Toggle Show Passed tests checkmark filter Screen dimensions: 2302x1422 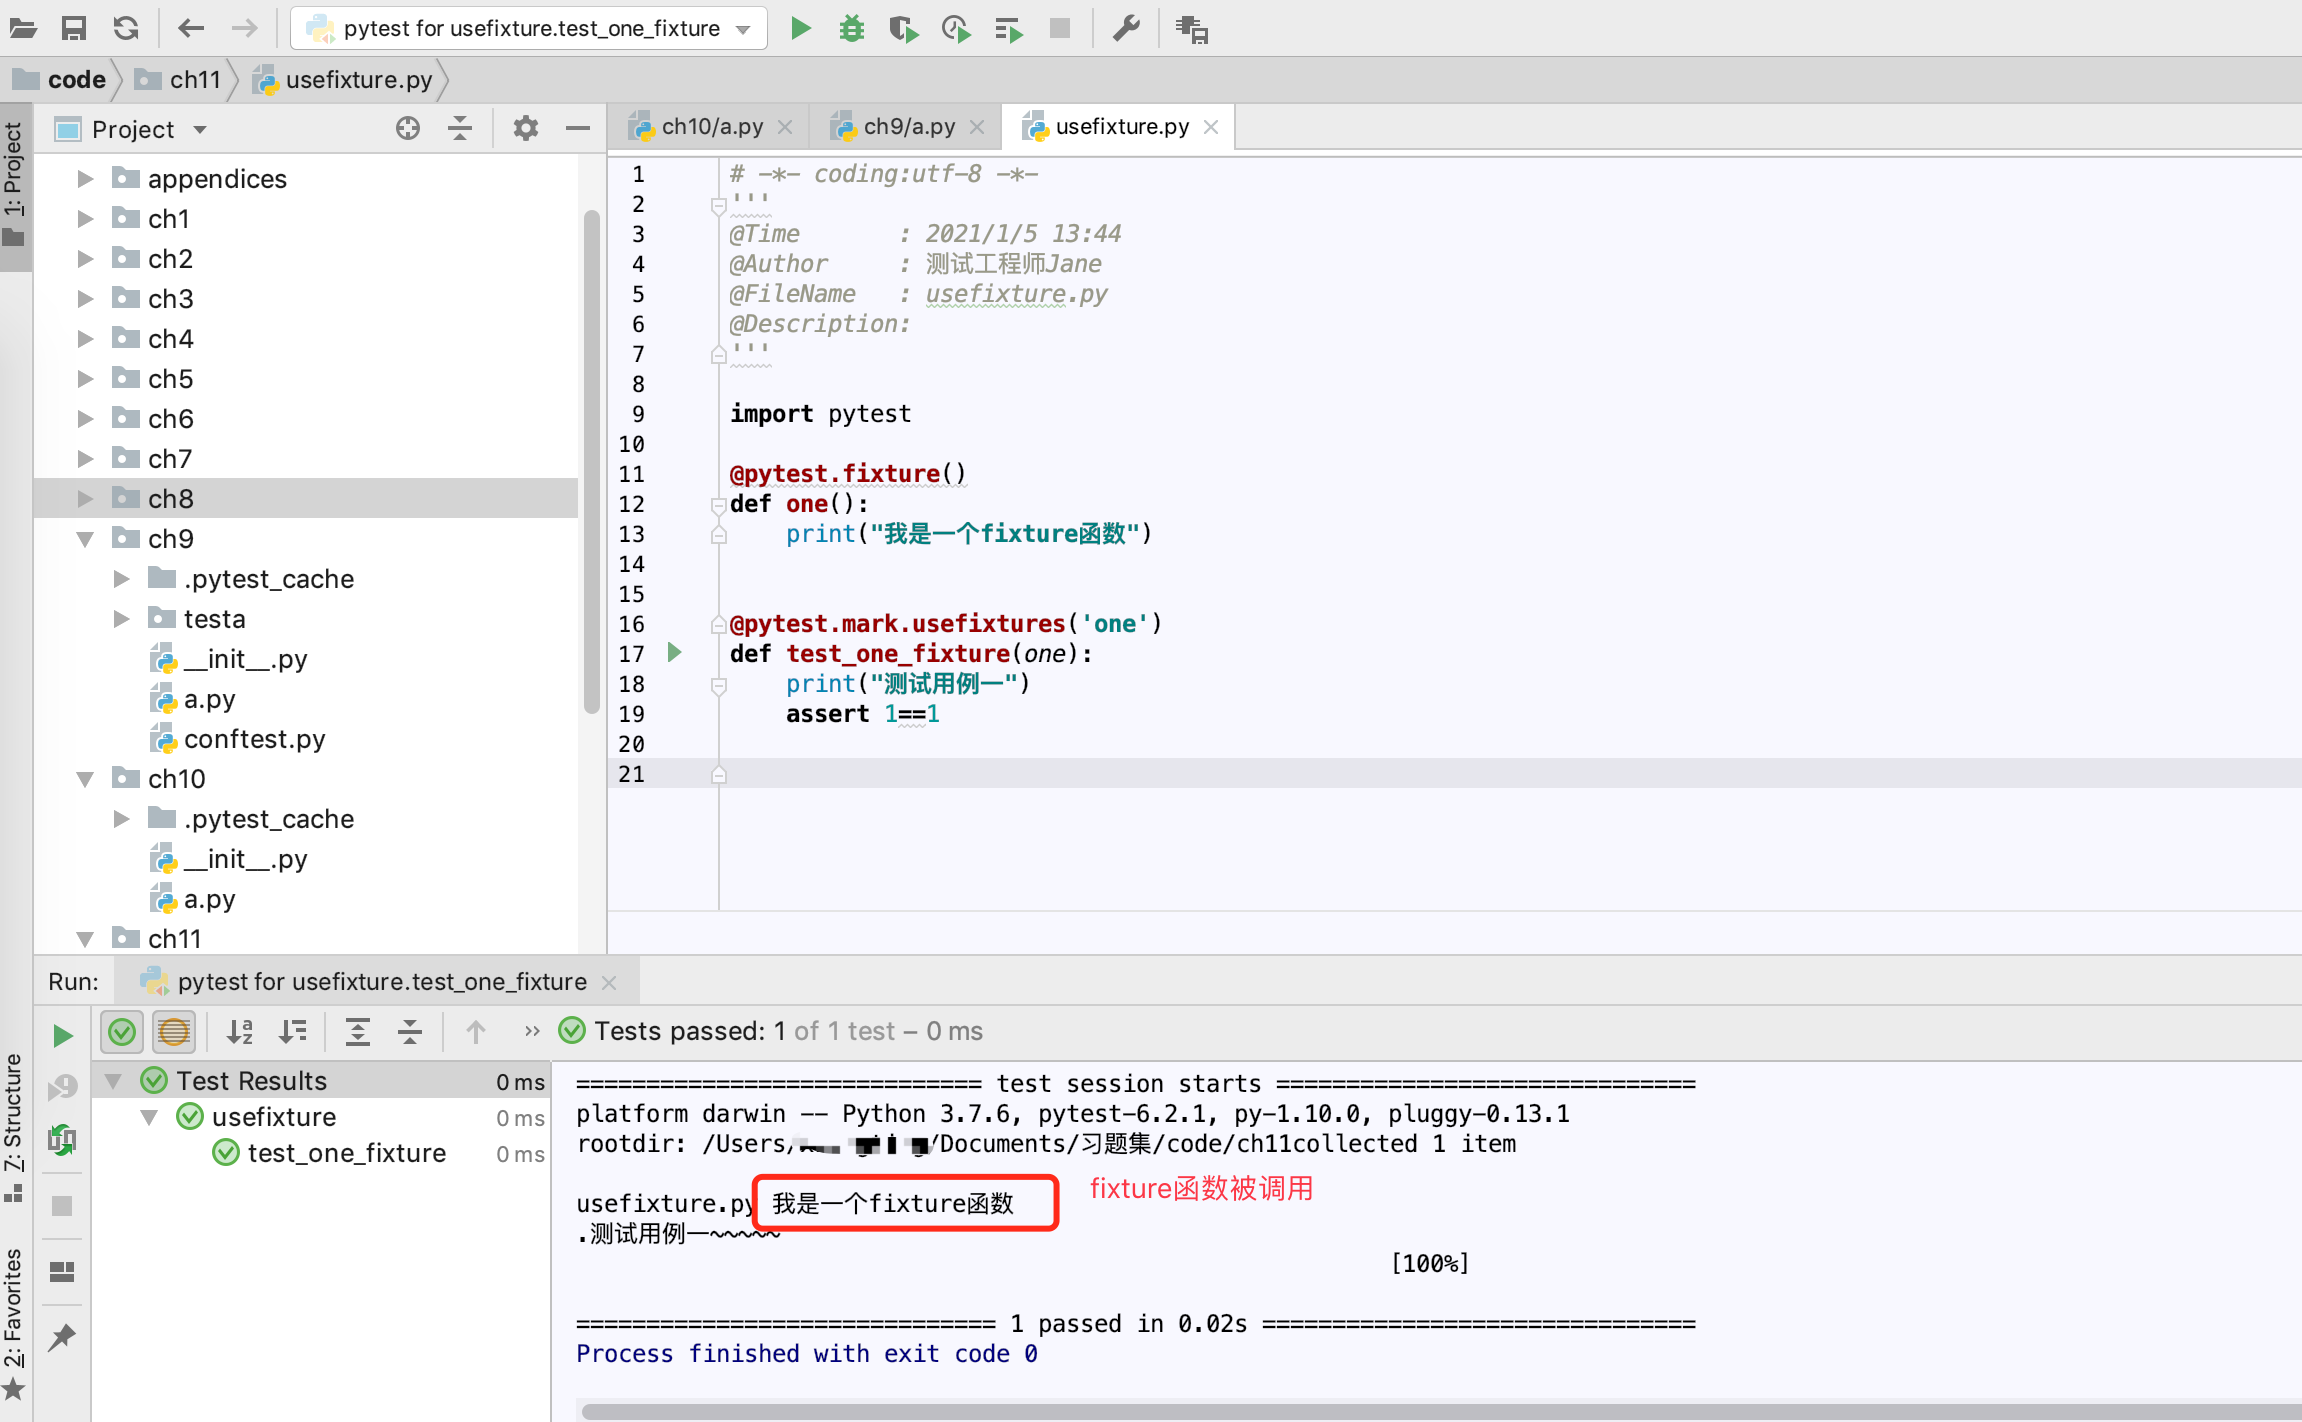122,1031
